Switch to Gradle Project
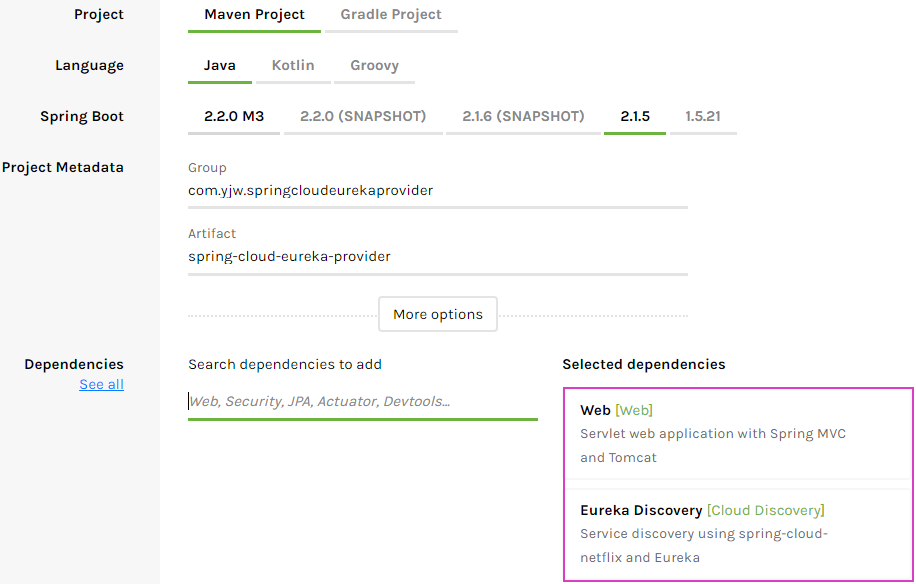 (391, 15)
